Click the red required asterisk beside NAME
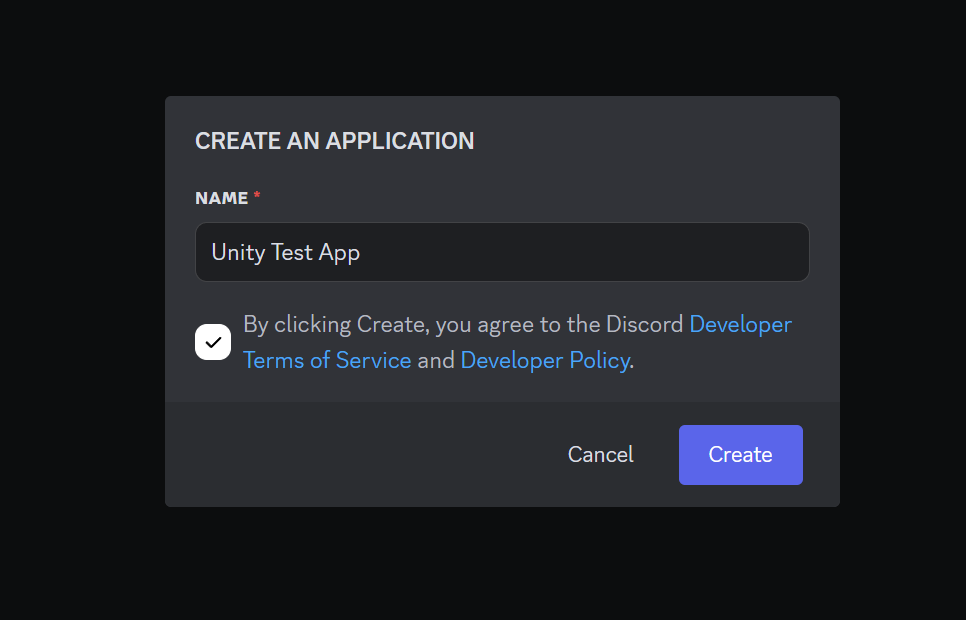 pyautogui.click(x=256, y=195)
